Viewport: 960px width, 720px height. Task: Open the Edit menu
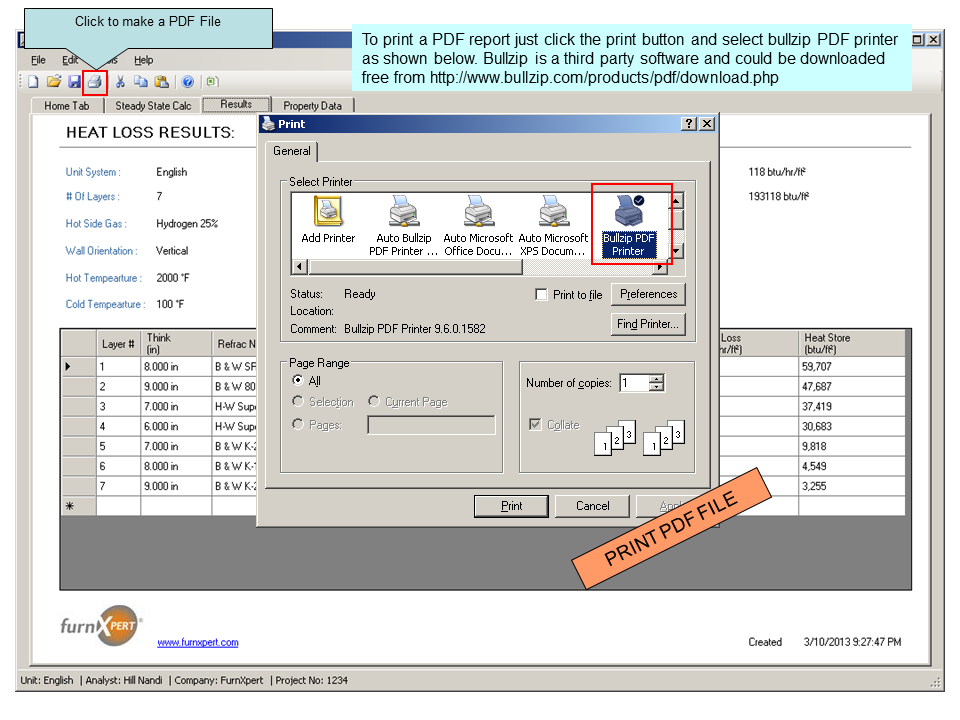pos(69,60)
